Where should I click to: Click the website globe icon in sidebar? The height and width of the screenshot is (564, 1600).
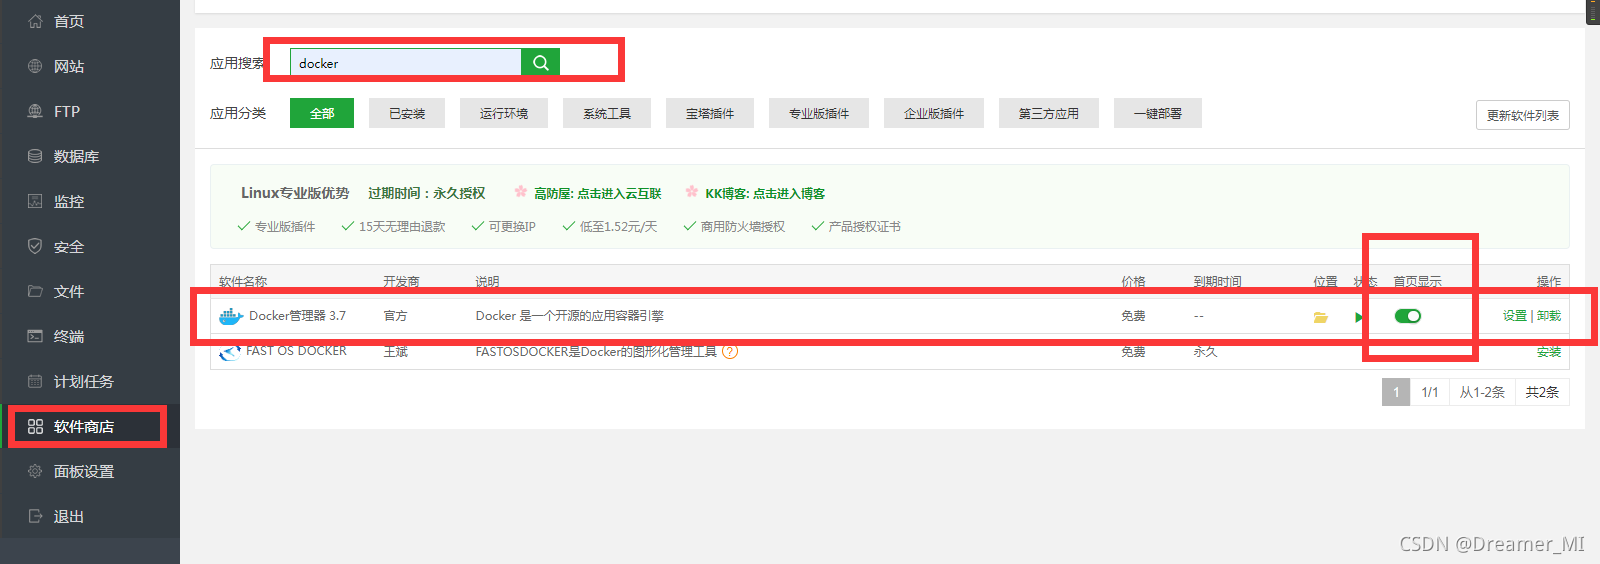pyautogui.click(x=35, y=66)
